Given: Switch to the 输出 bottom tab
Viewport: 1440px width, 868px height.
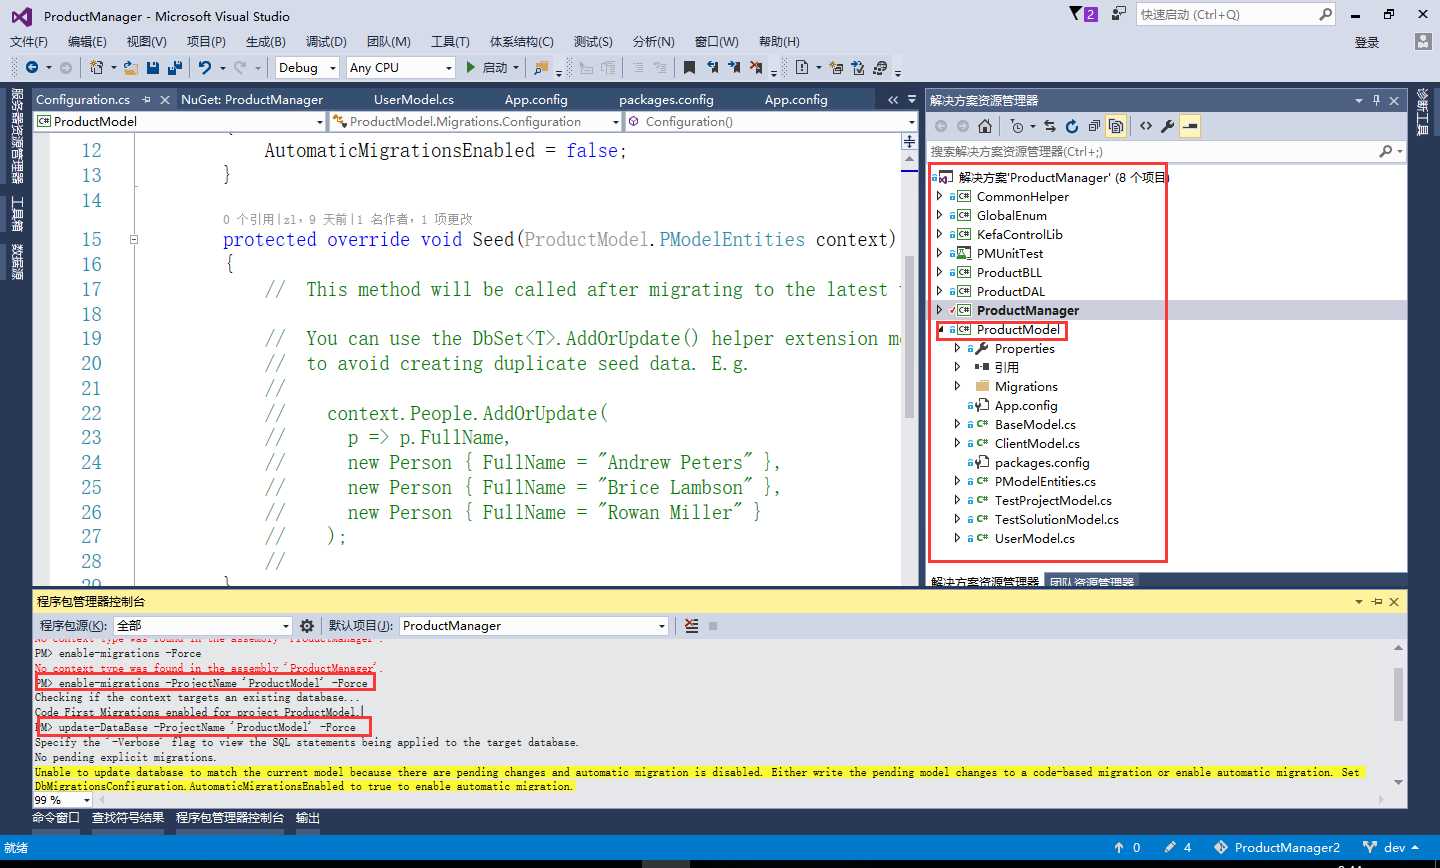Looking at the screenshot, I should (x=308, y=818).
